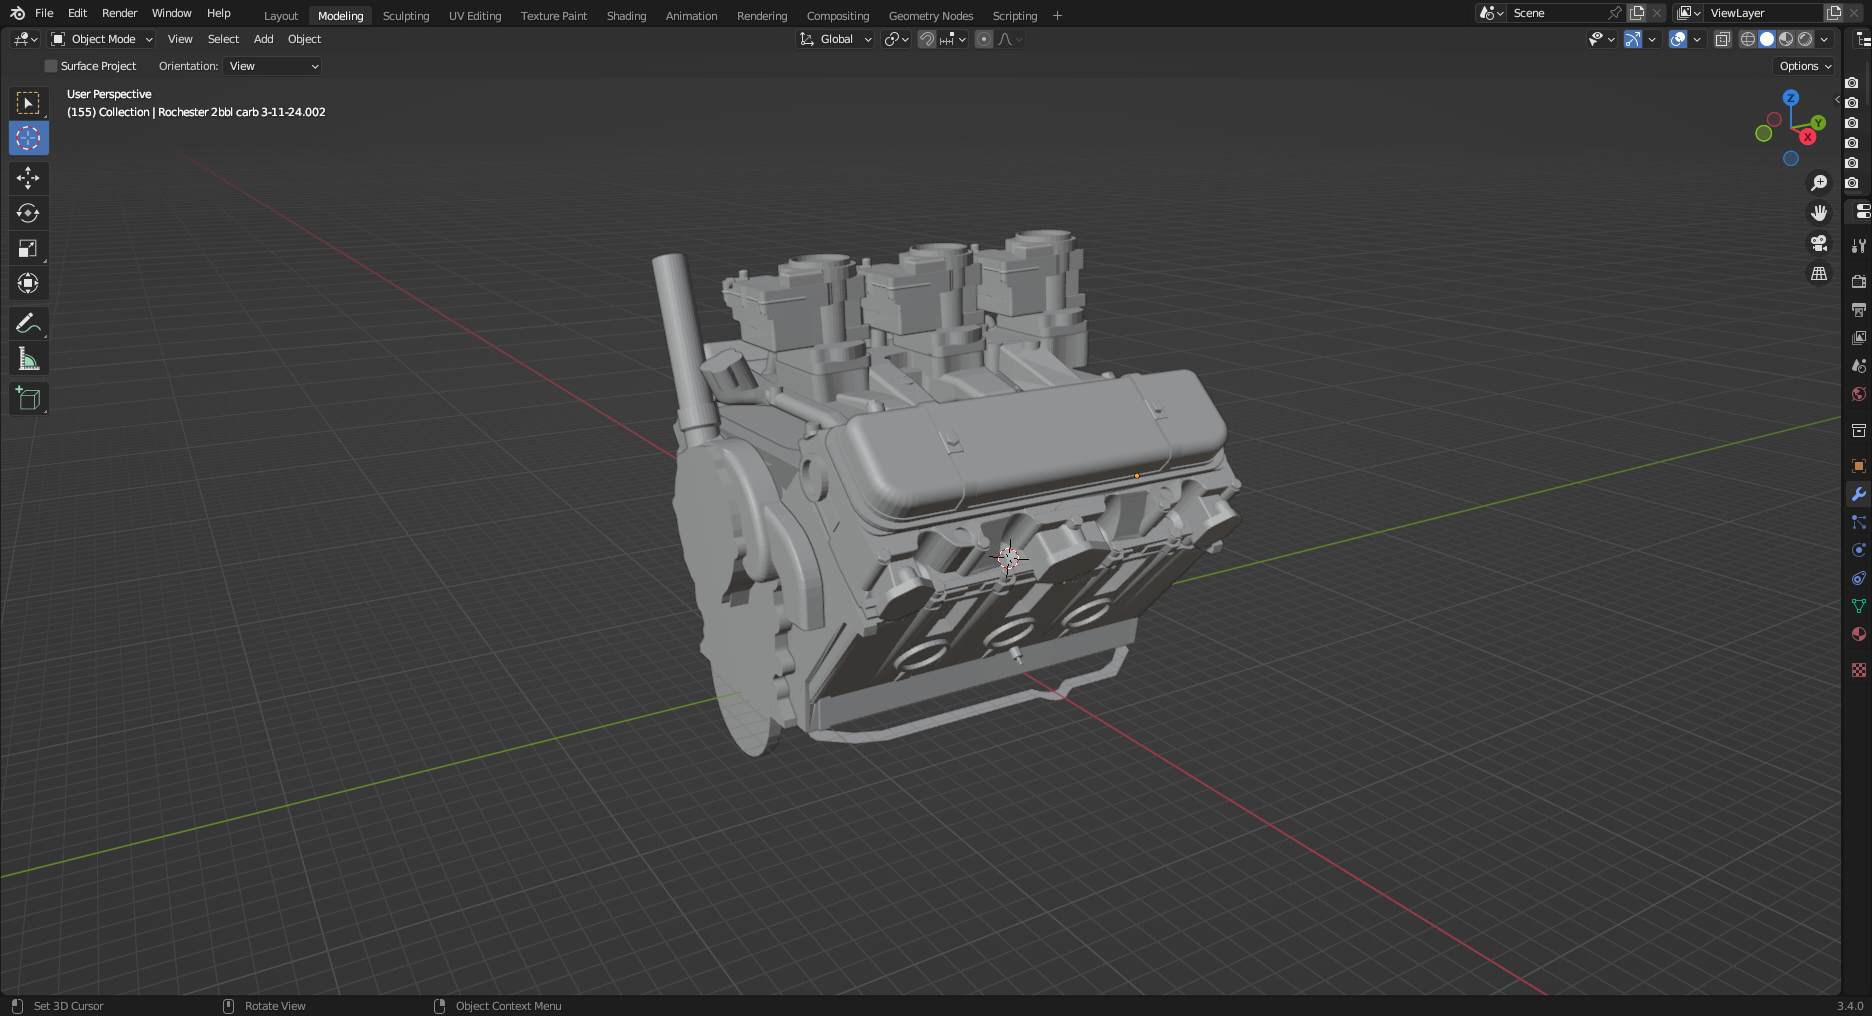Open the View Layer properties tab
Screen dimensions: 1872x1016
(x=1859, y=338)
